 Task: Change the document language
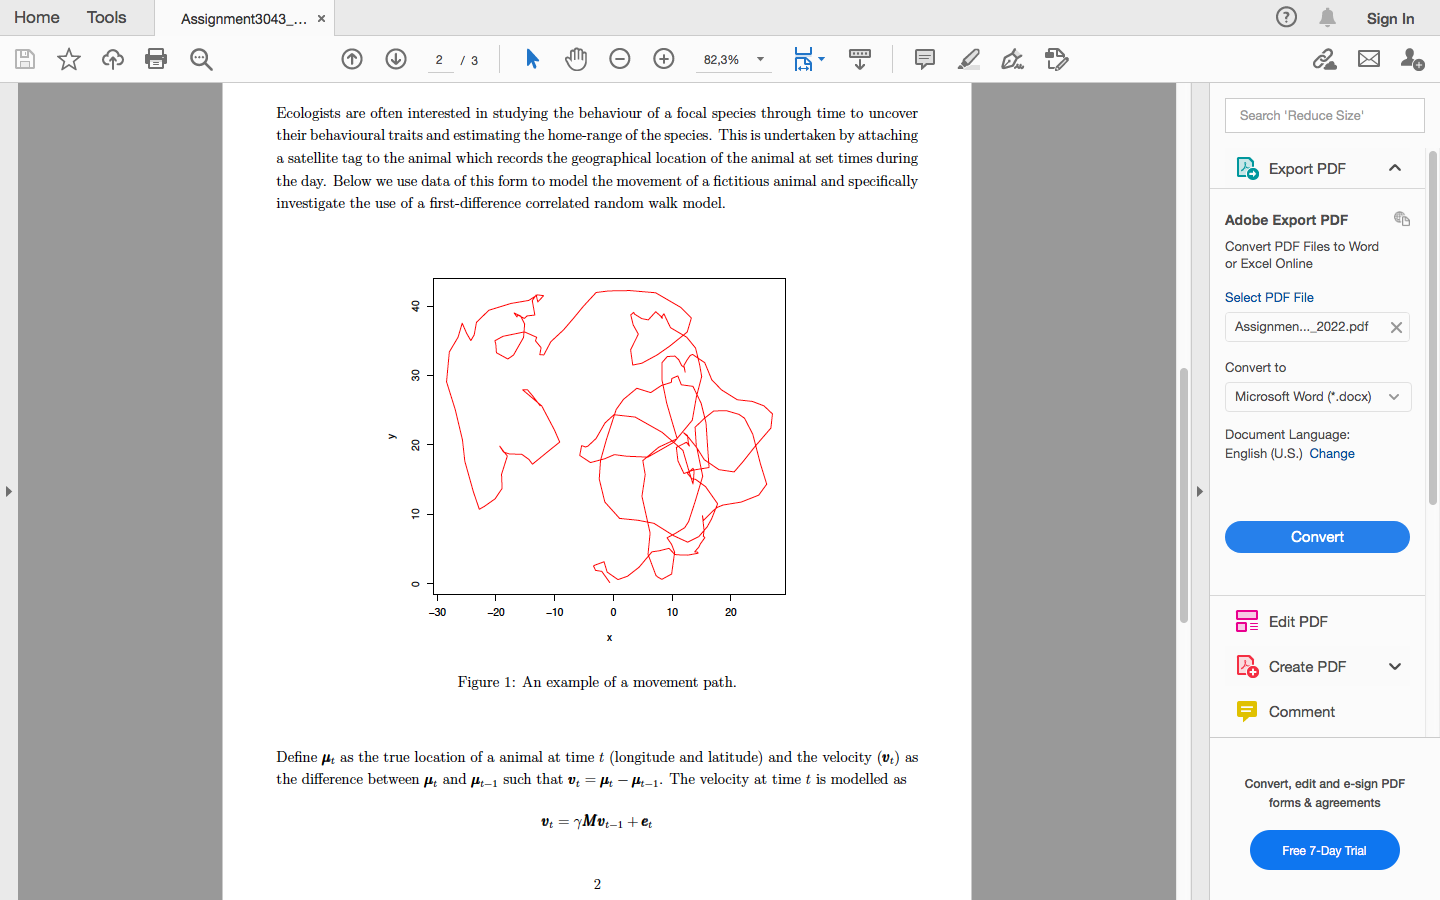(1332, 453)
